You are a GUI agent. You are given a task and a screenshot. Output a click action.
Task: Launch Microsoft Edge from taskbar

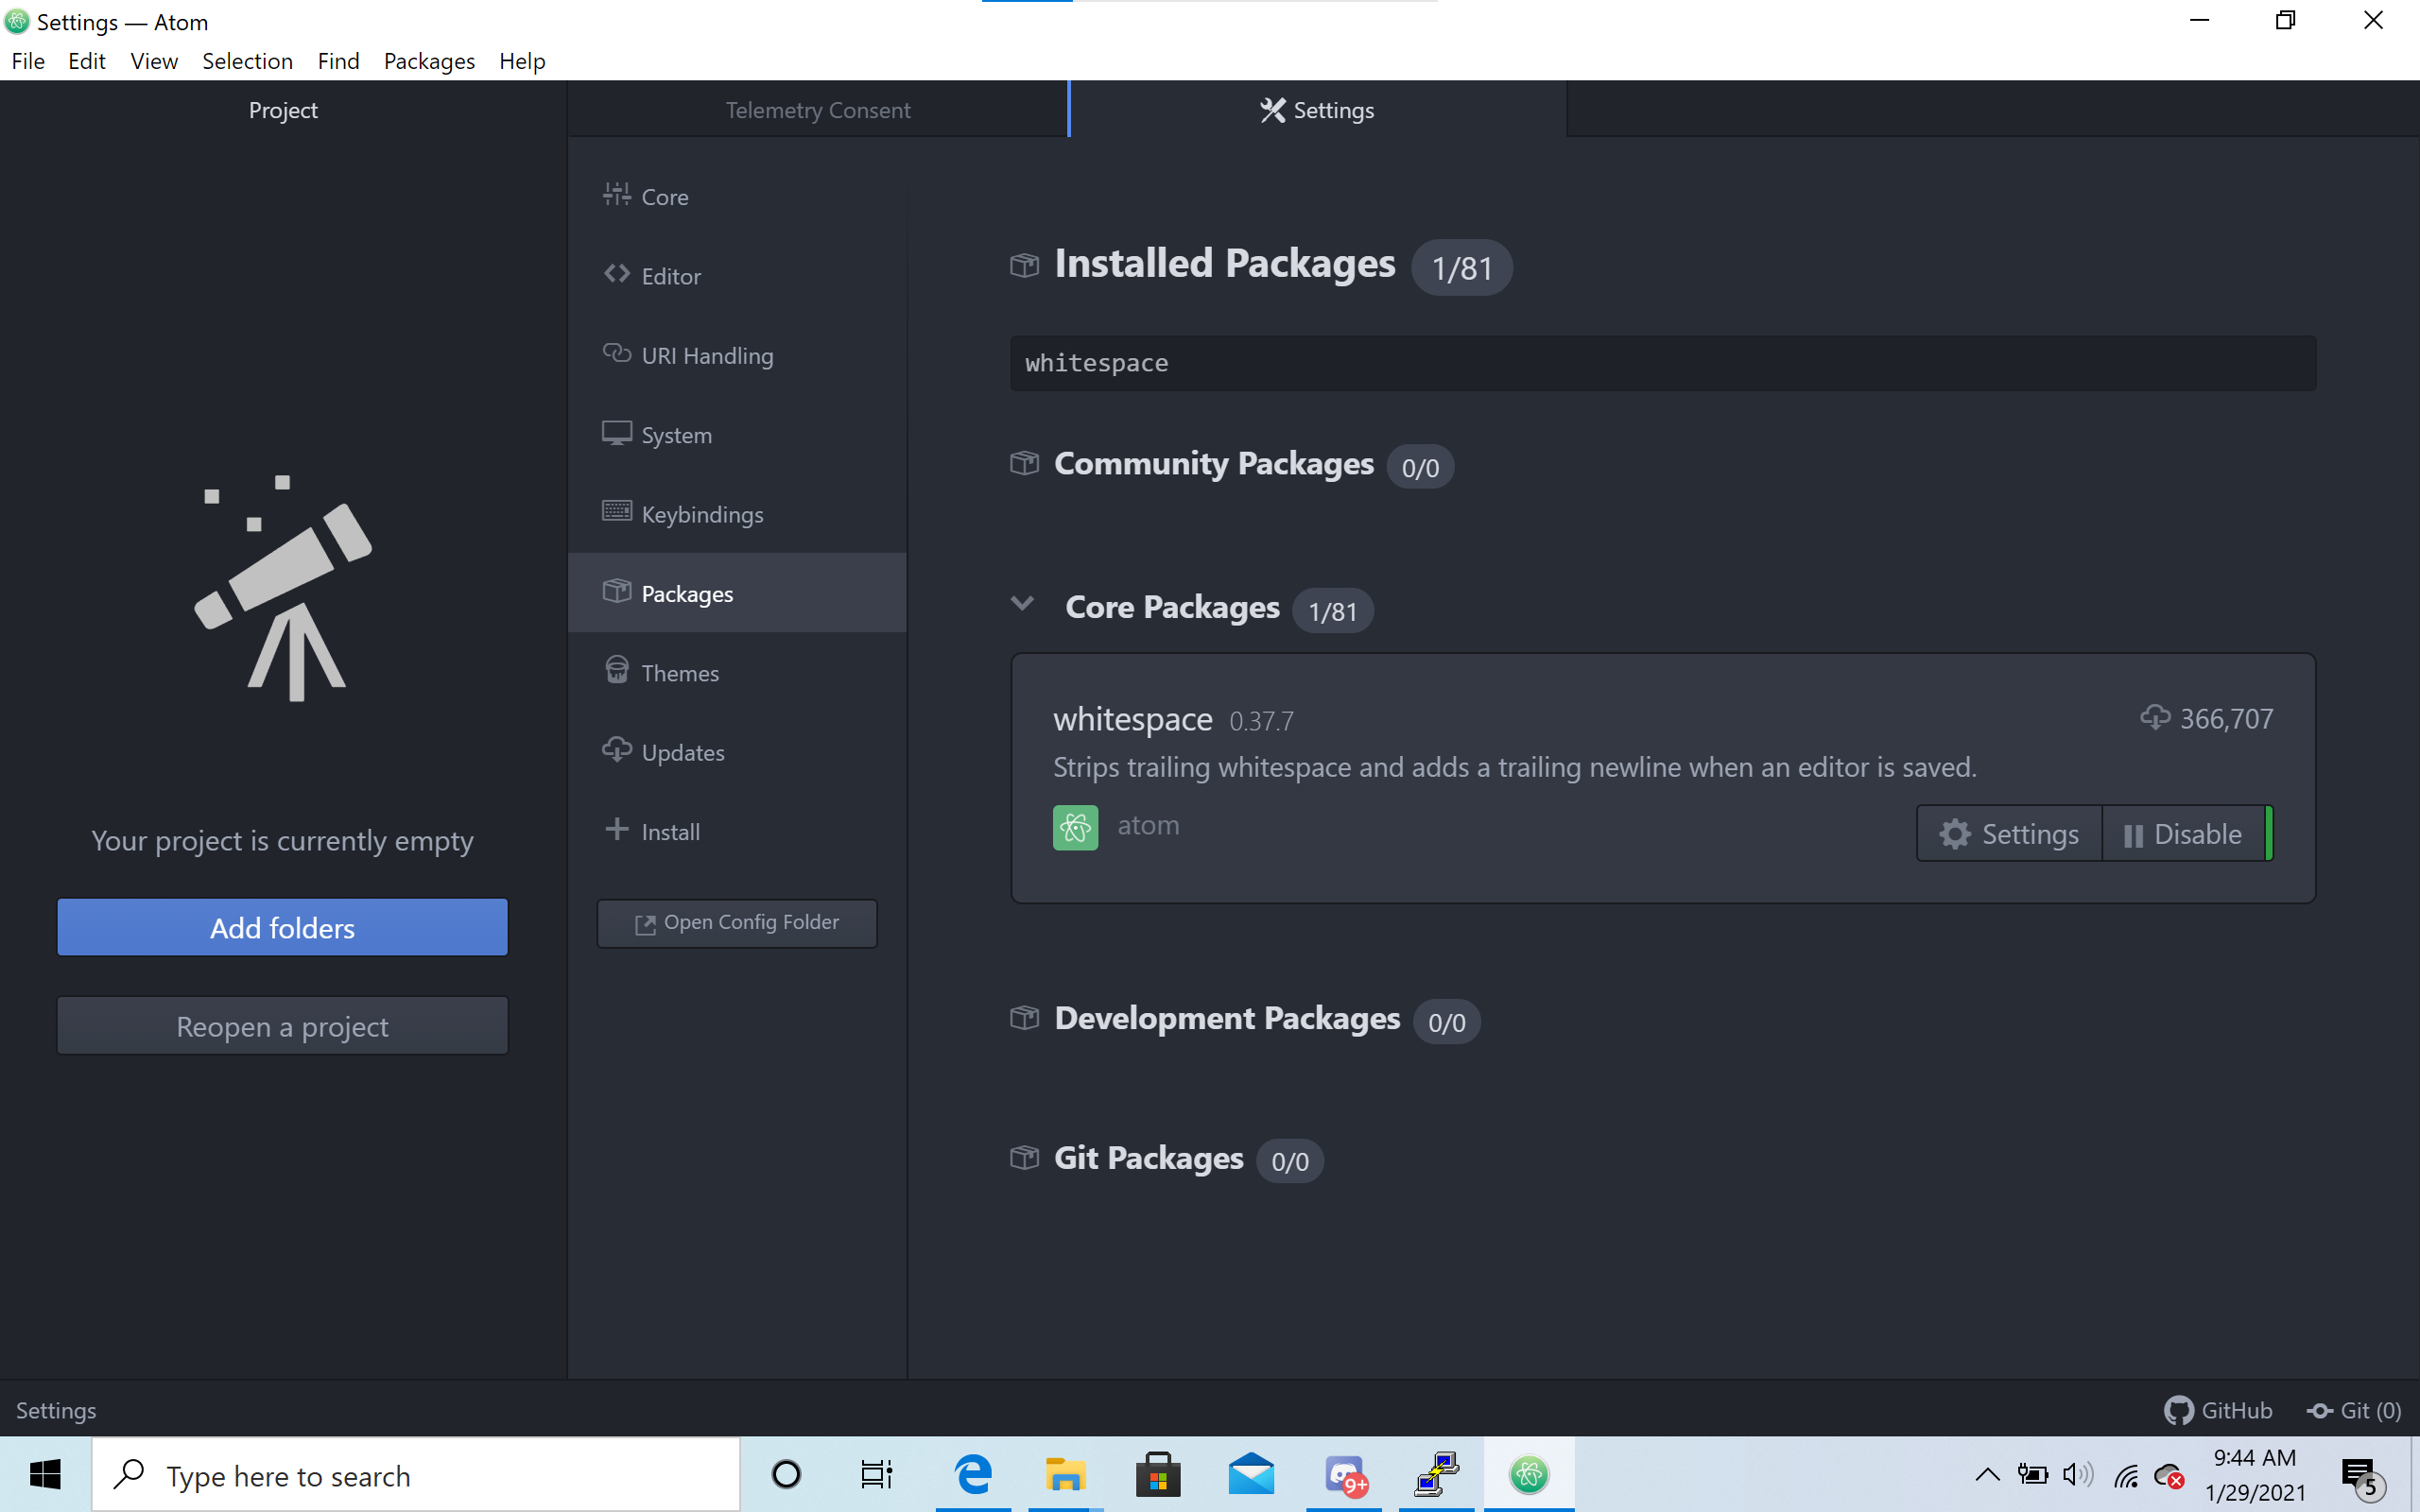[973, 1475]
